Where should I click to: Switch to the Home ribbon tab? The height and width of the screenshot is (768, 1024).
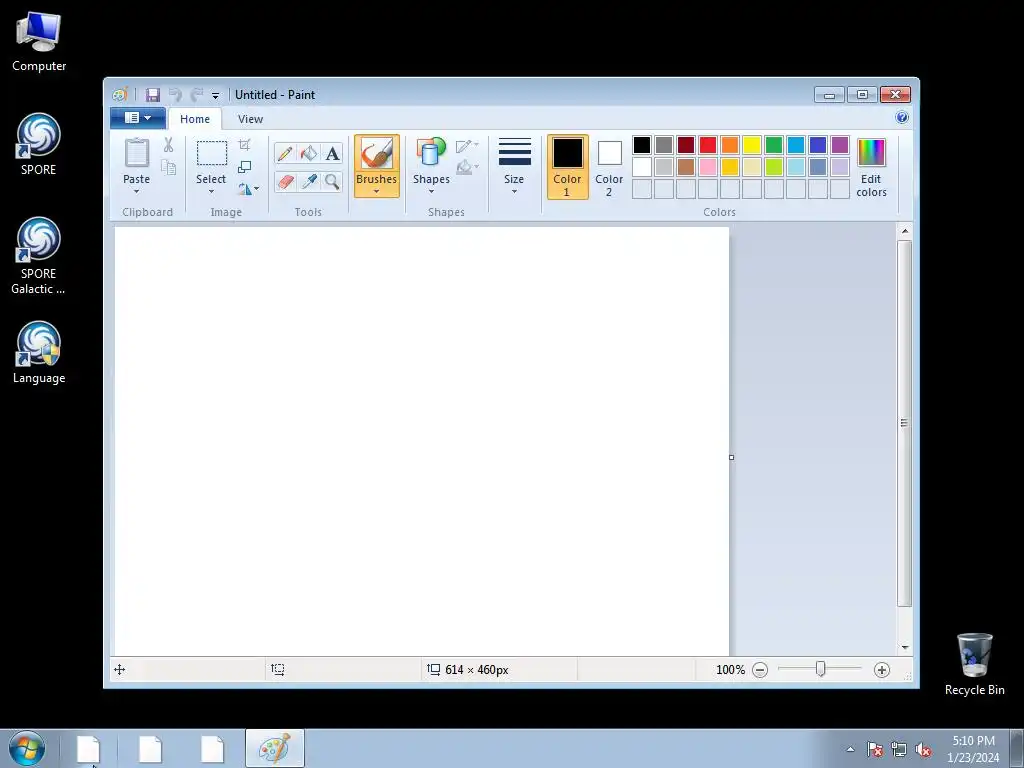pos(195,119)
